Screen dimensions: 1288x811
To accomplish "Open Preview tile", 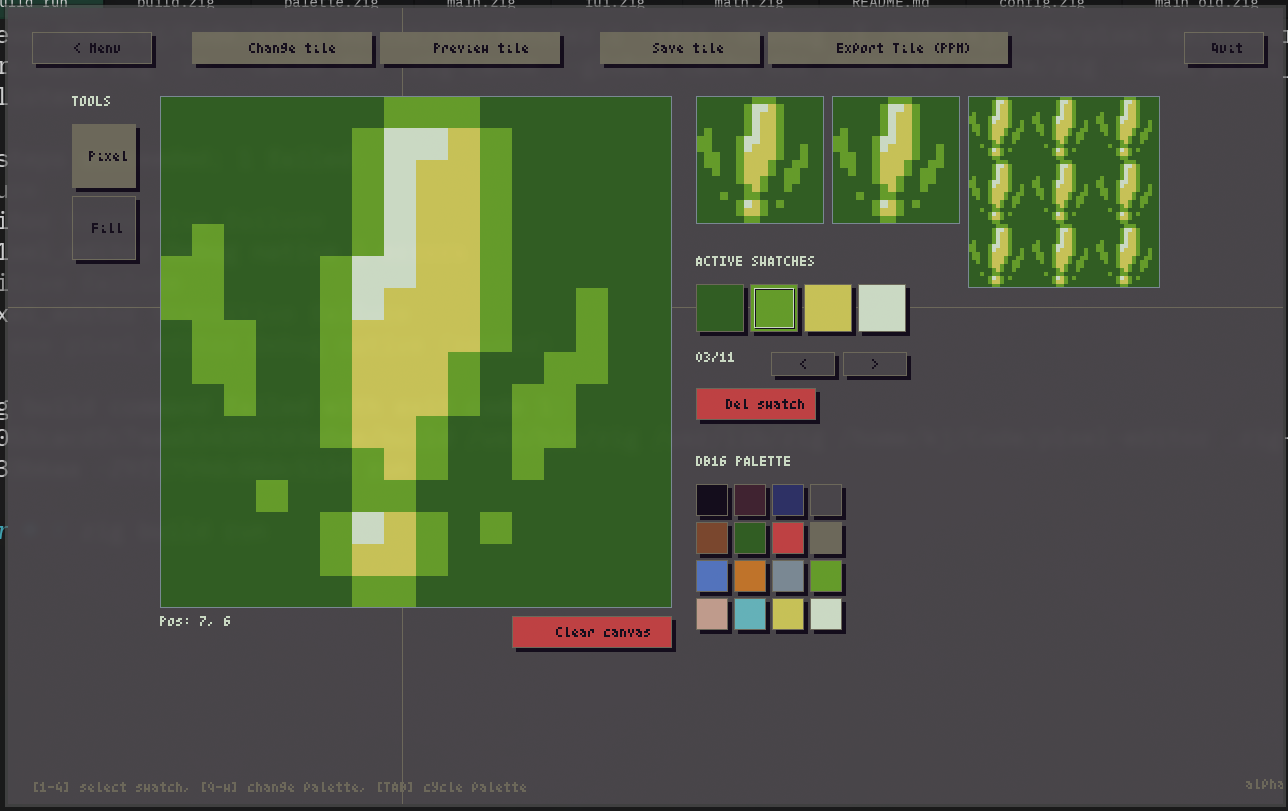I will [x=470, y=48].
